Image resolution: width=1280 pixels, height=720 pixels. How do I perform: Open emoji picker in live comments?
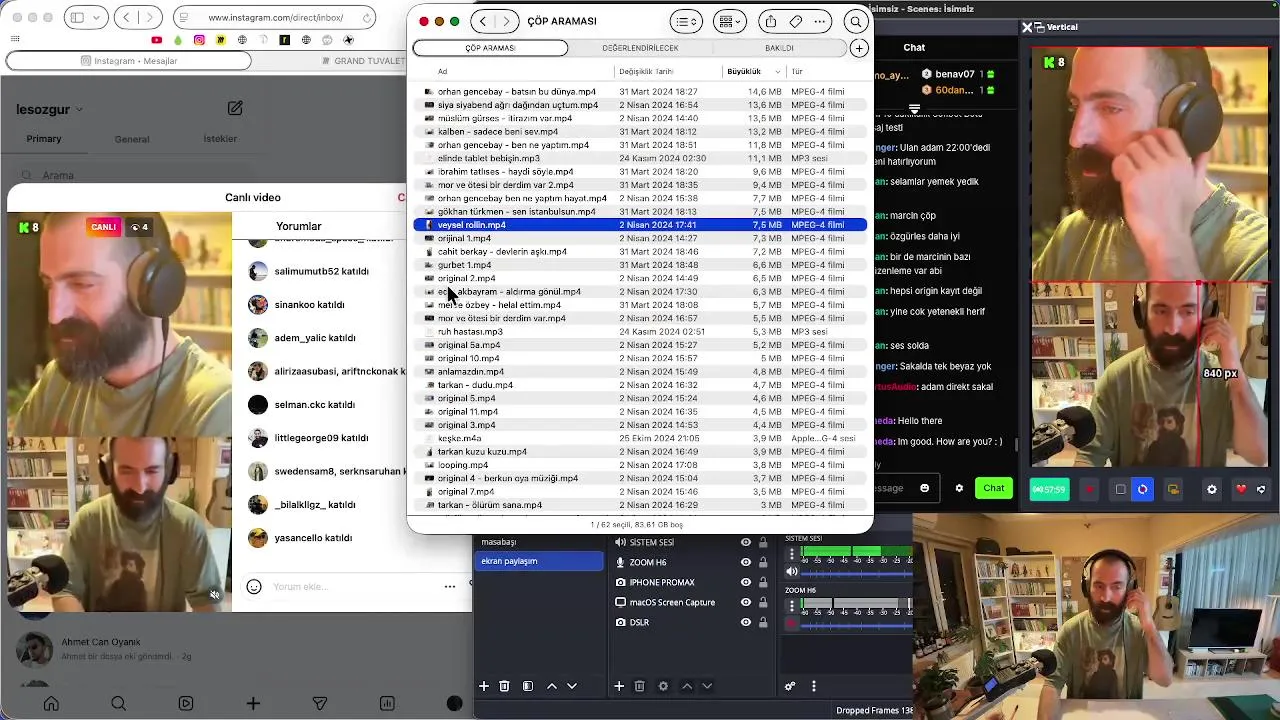(x=254, y=587)
